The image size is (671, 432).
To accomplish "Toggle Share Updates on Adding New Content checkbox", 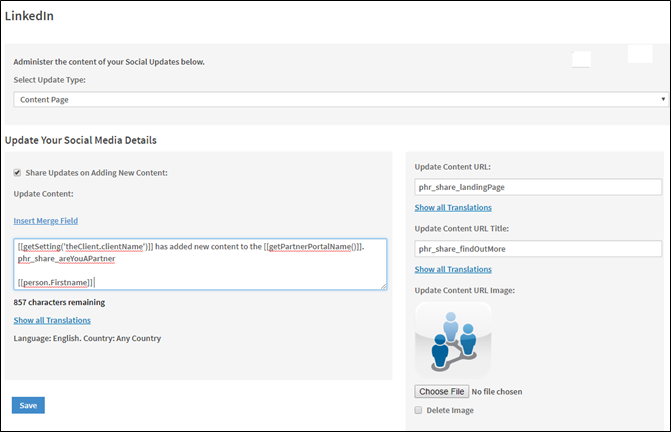I will 17,173.
